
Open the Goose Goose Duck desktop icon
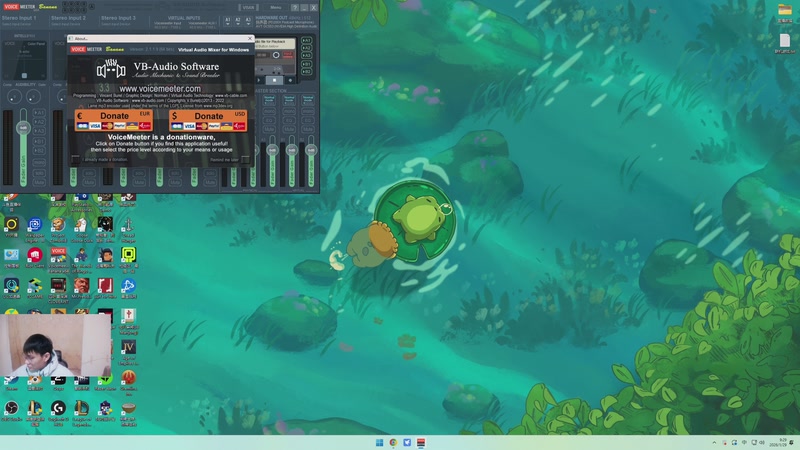pos(81,228)
